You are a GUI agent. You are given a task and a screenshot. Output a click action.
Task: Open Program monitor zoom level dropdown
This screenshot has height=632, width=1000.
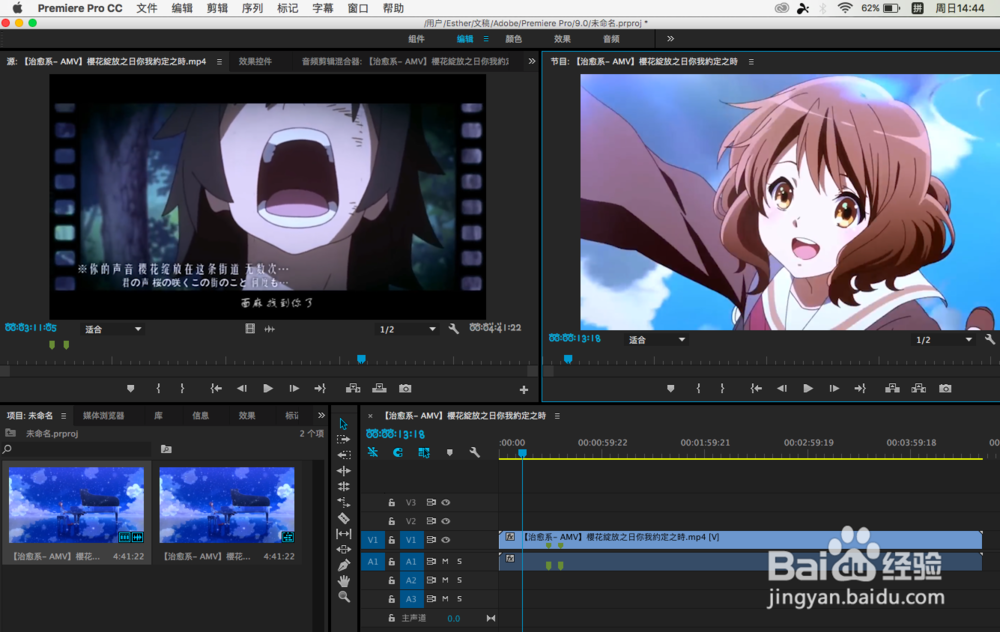point(656,340)
